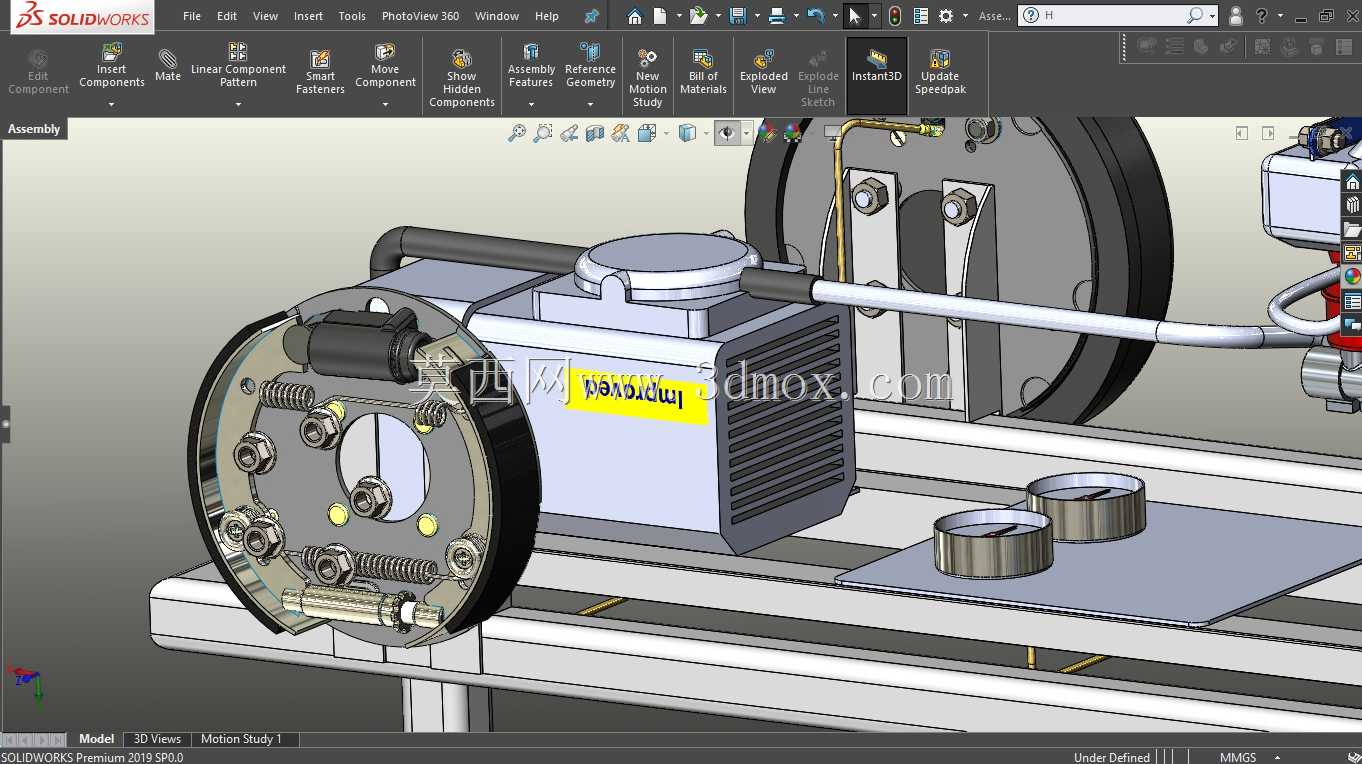Select the Model tab
This screenshot has height=764, width=1362.
coord(97,739)
